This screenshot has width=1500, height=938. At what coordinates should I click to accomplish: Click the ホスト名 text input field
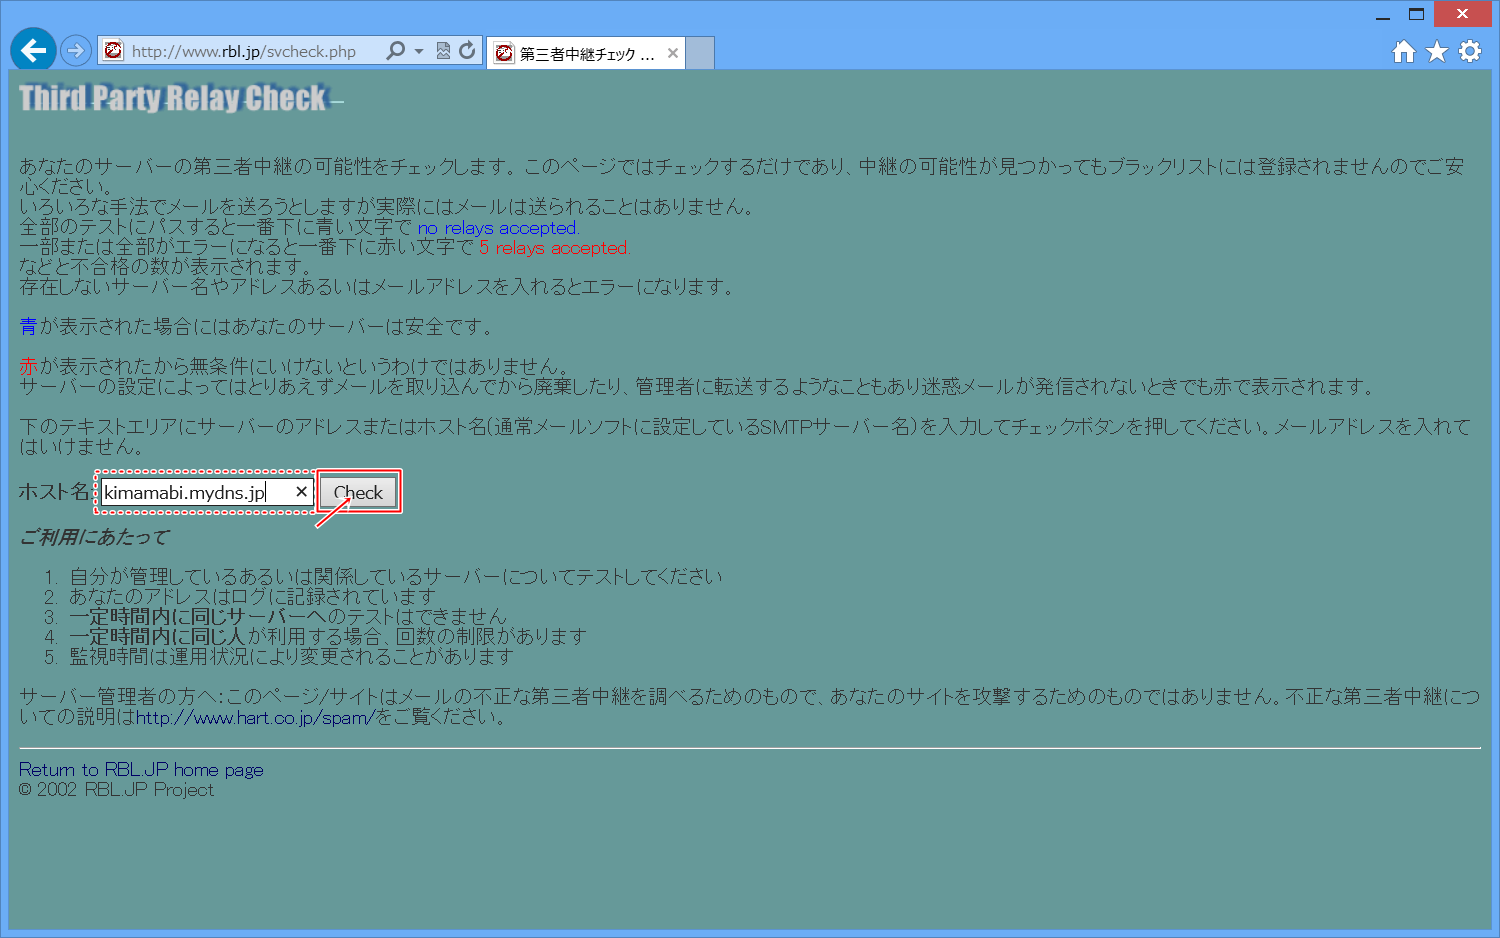coord(195,492)
